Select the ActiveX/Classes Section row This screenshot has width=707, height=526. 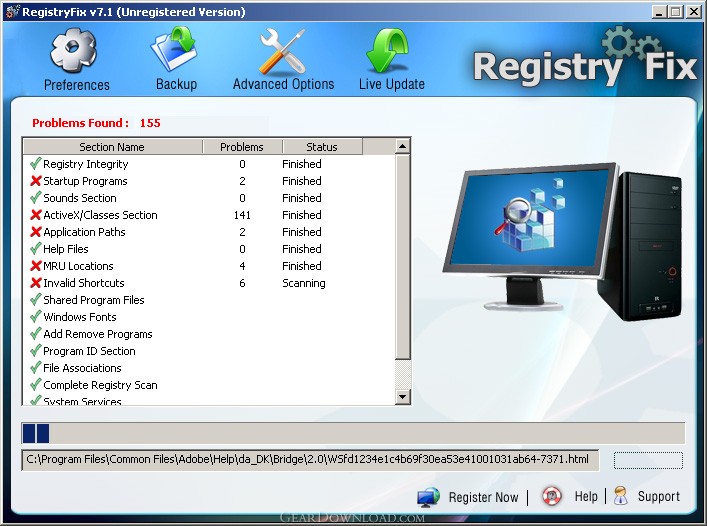point(209,215)
